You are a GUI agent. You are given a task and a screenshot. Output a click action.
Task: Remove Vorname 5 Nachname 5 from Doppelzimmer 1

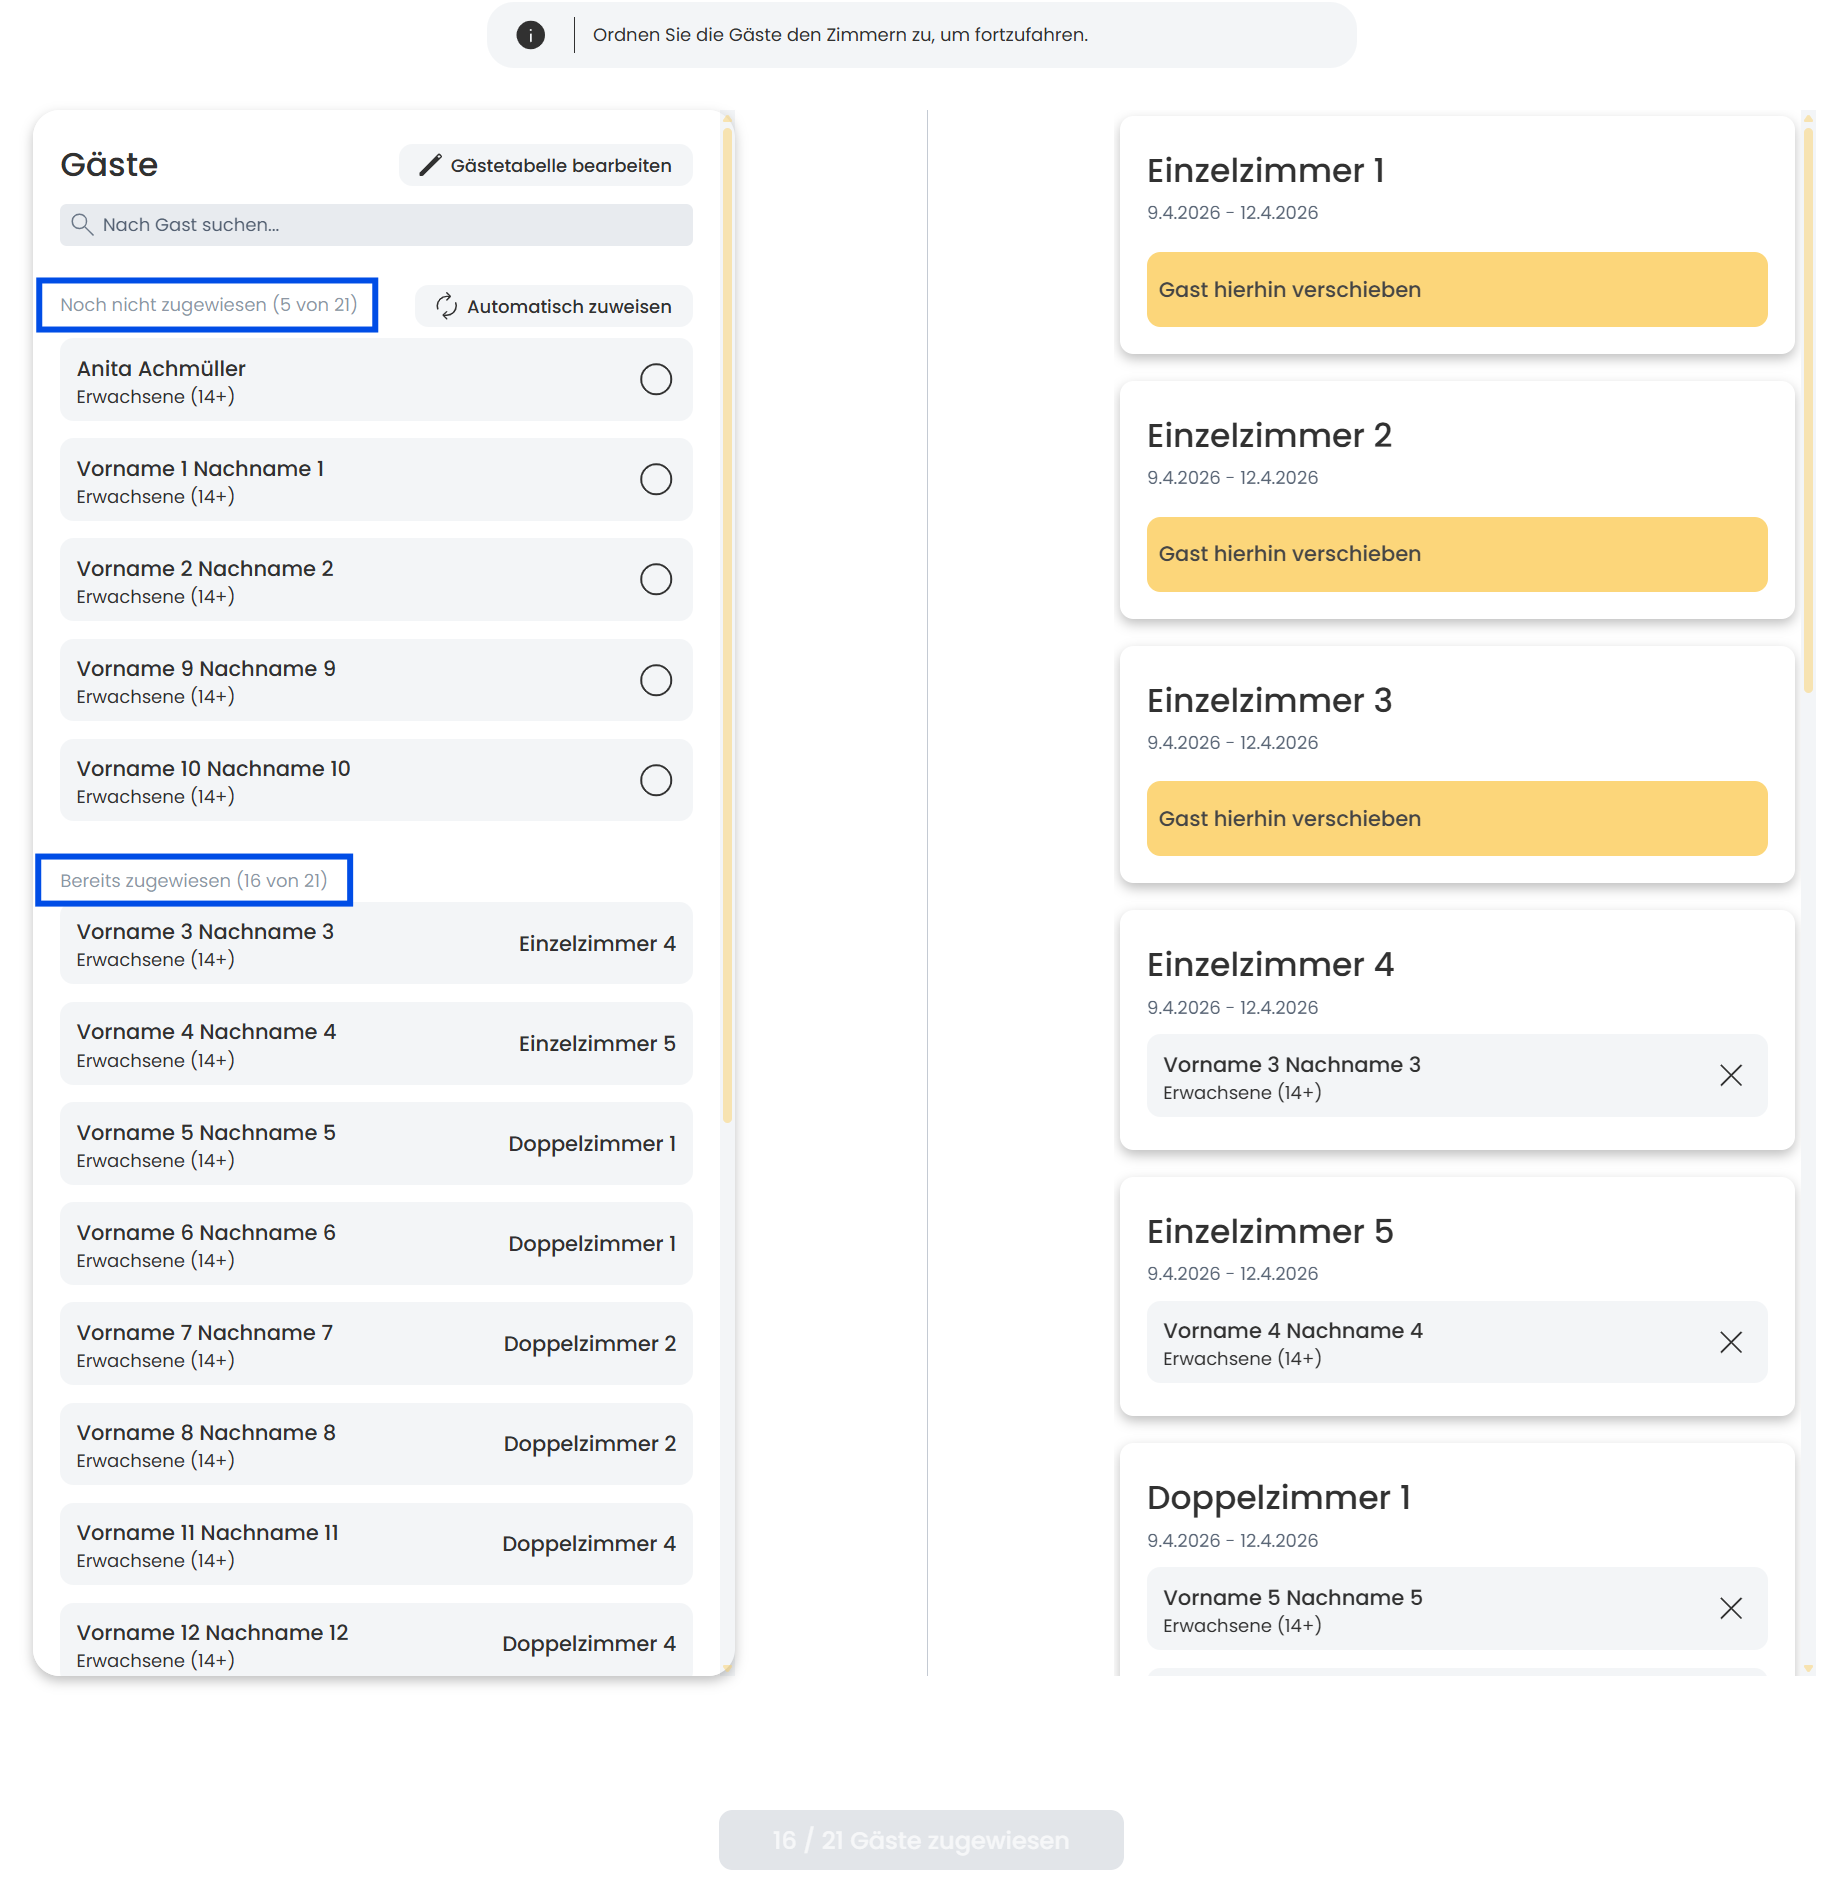tap(1730, 1608)
